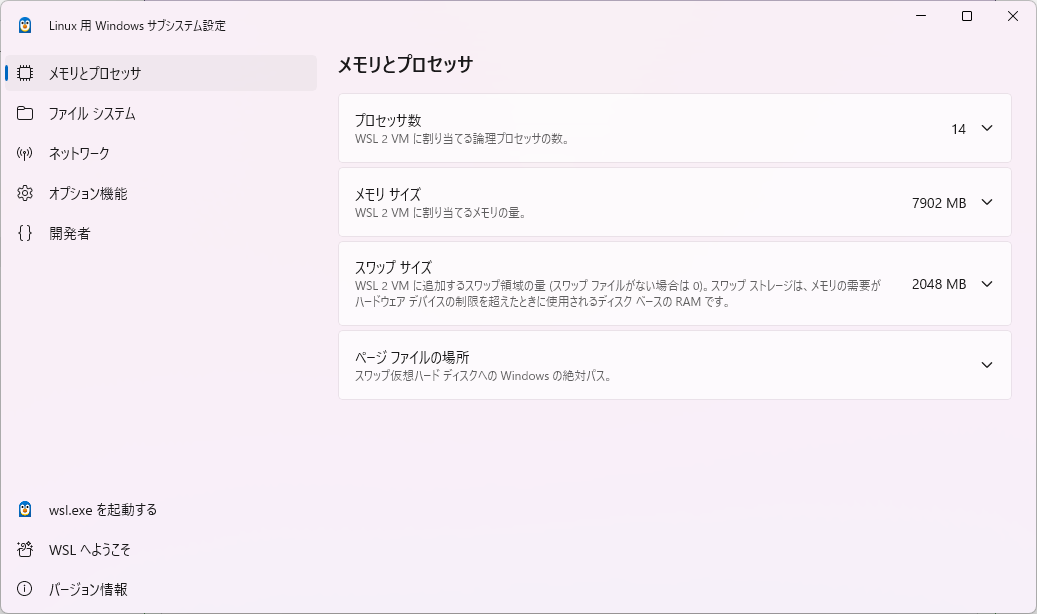This screenshot has height=614, width=1037.
Task: Click the gear icon beside オプション機能
Action: point(25,193)
